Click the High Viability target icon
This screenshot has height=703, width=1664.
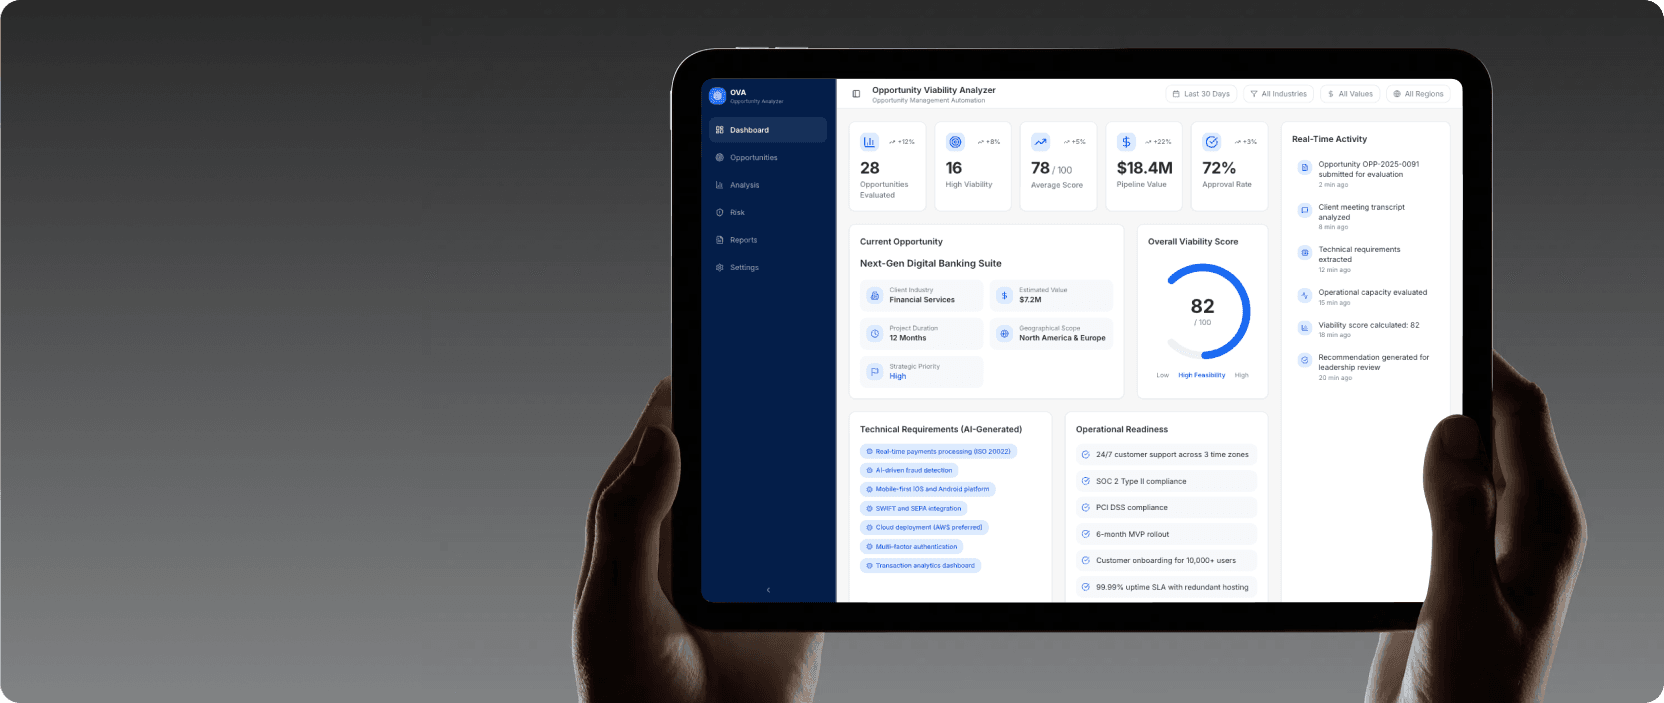point(955,142)
